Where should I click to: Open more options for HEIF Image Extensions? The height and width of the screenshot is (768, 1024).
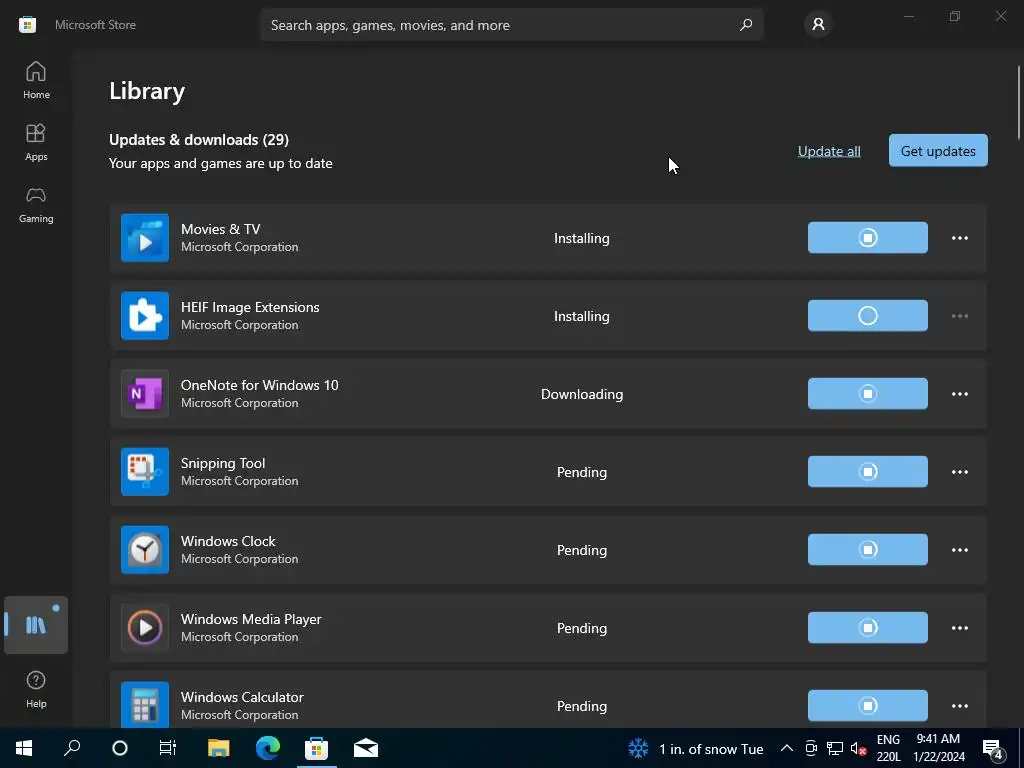(x=959, y=316)
